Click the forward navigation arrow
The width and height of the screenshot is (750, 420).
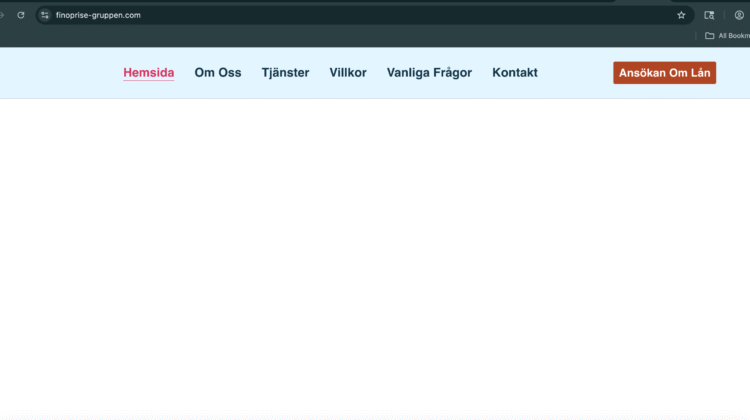pos(3,15)
